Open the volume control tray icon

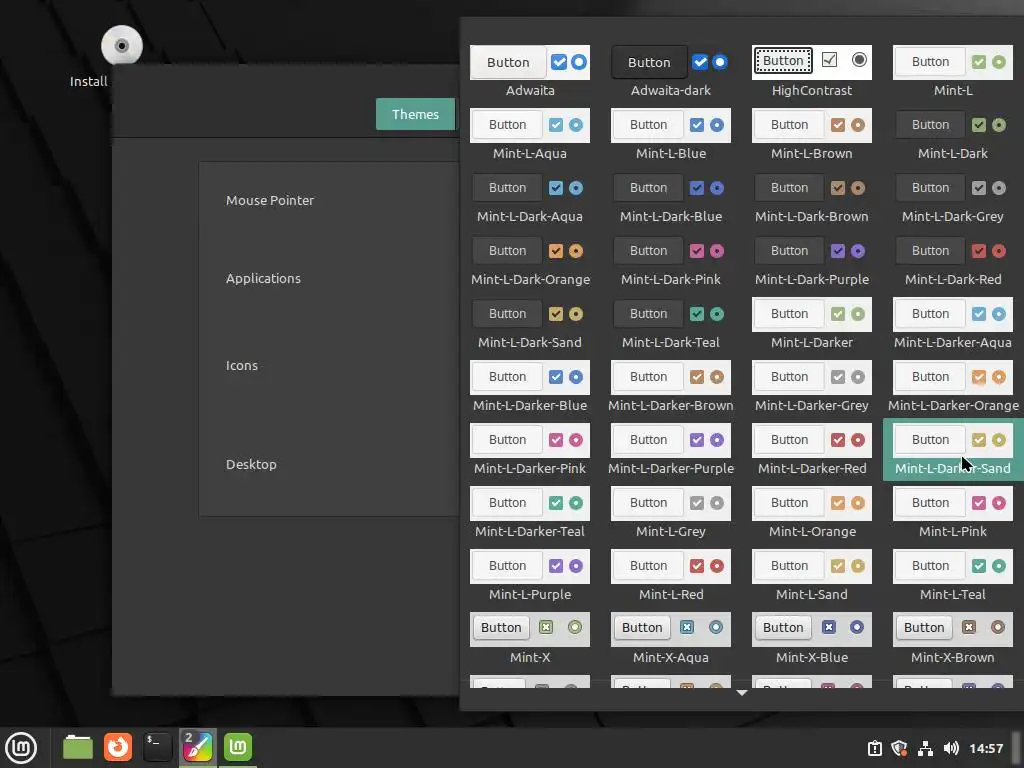(x=951, y=748)
